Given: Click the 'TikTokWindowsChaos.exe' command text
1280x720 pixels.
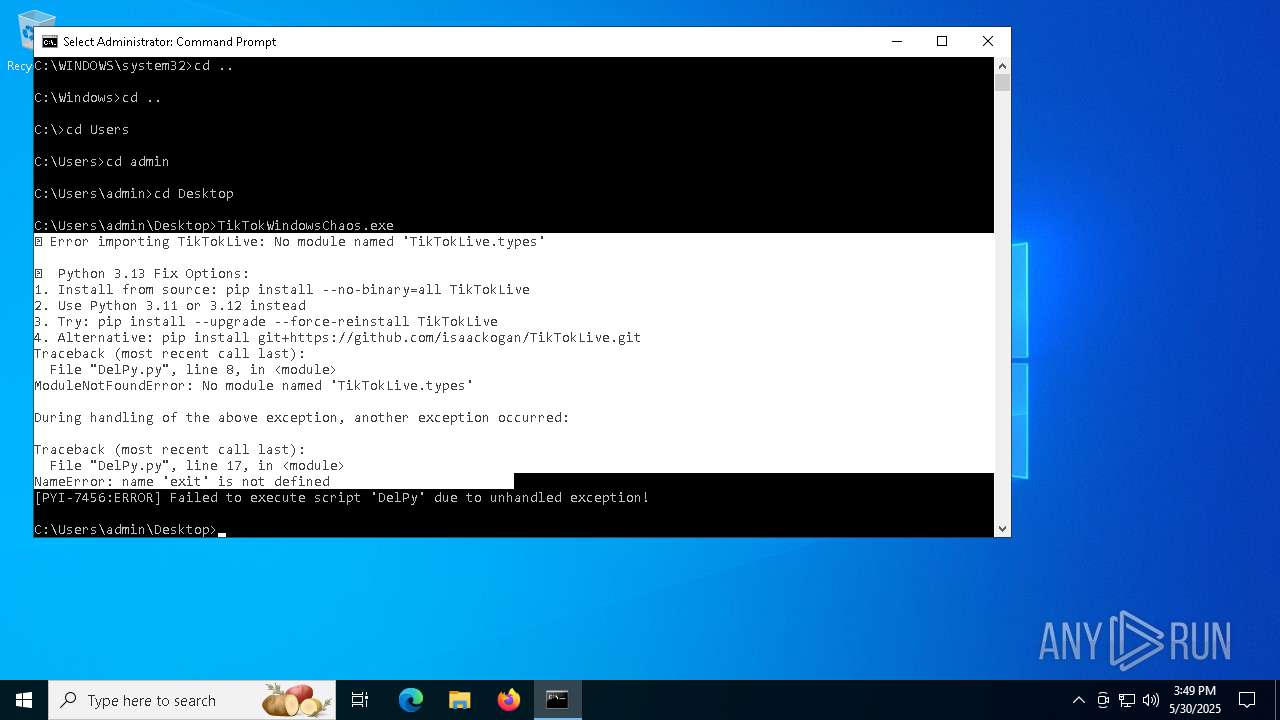Looking at the screenshot, I should tap(306, 225).
